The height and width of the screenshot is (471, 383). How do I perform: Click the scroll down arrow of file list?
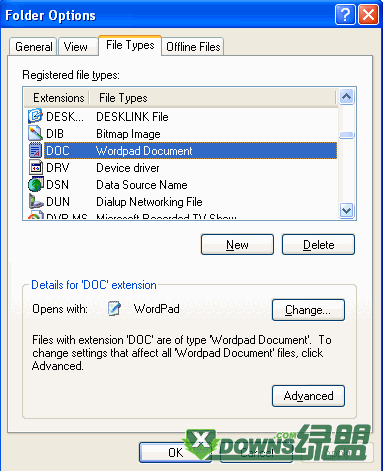347,211
